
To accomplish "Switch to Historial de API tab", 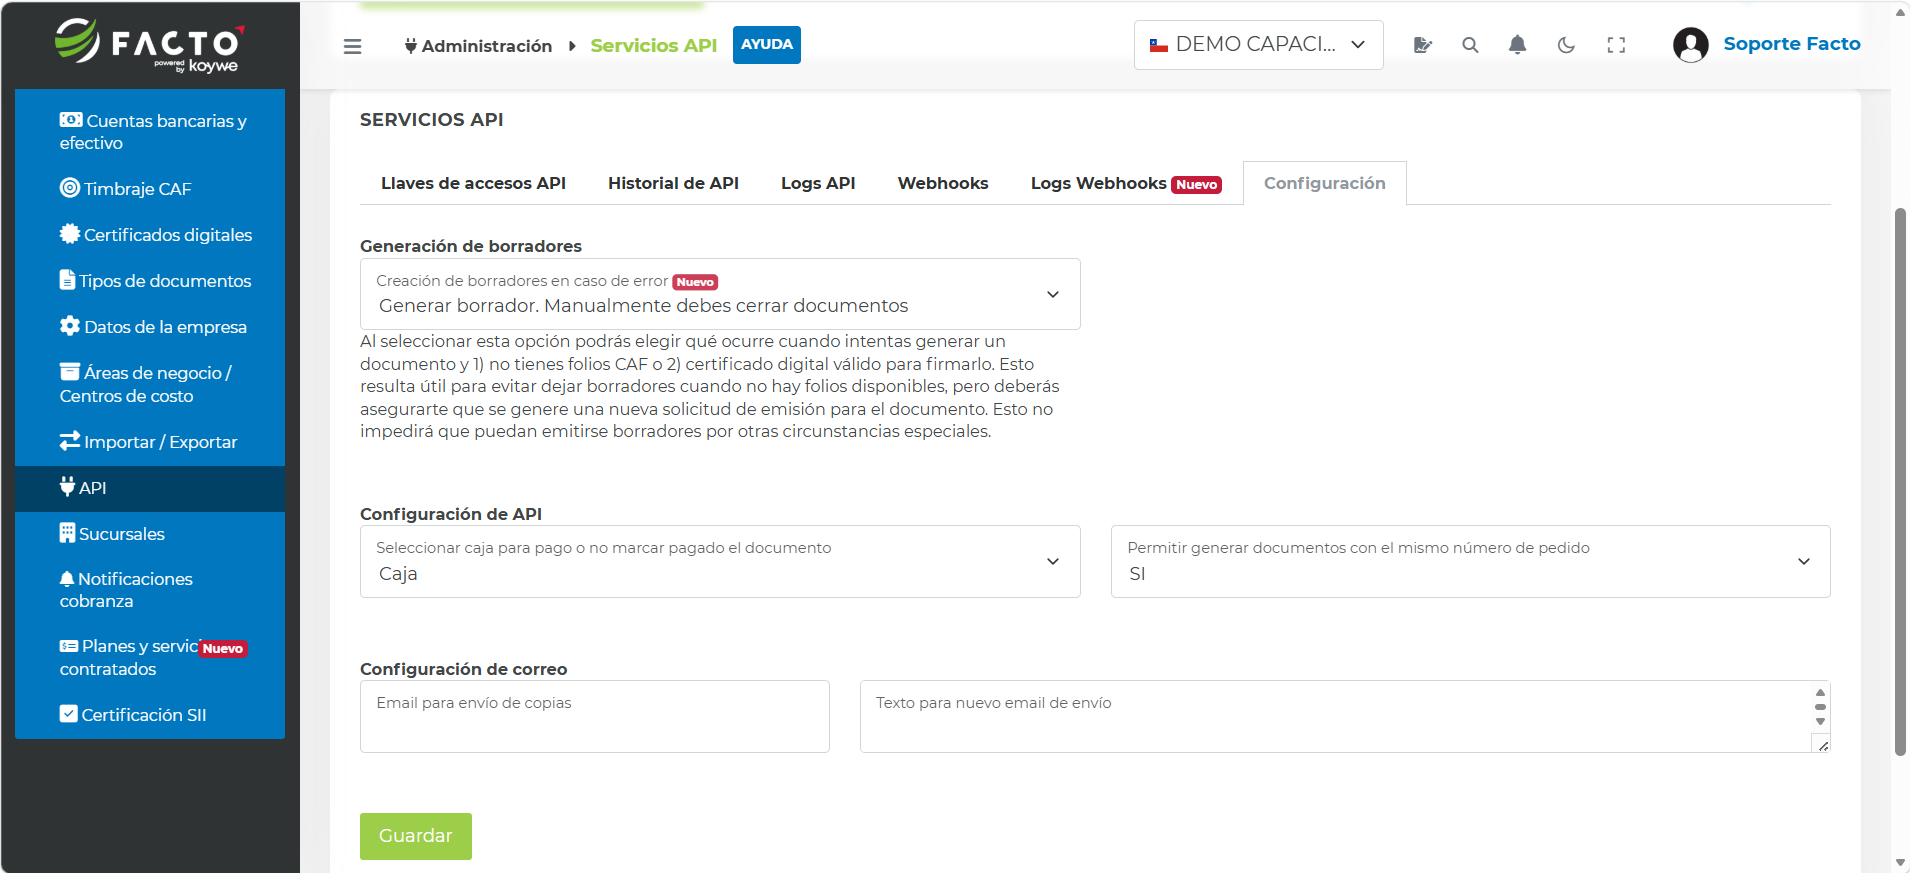I will pos(673,183).
